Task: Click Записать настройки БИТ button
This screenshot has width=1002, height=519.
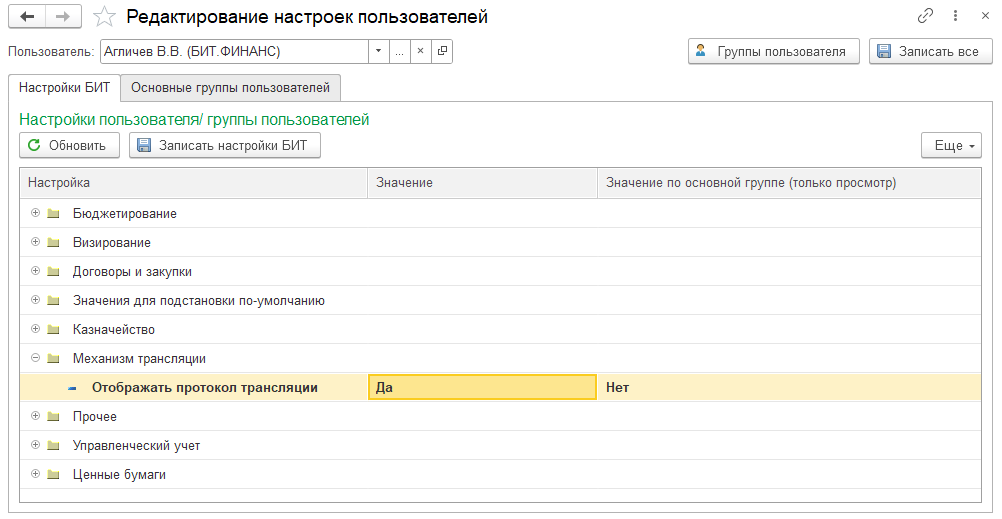Action: tap(225, 146)
